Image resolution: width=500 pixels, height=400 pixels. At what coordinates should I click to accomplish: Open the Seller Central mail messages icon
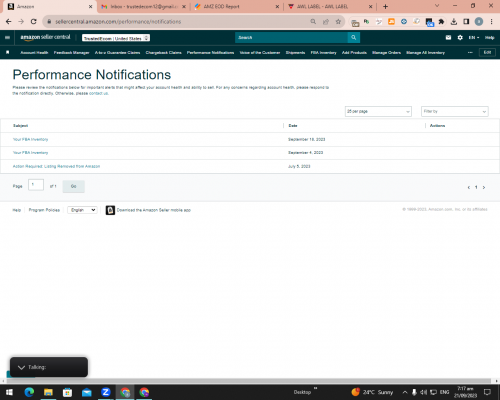click(x=448, y=38)
